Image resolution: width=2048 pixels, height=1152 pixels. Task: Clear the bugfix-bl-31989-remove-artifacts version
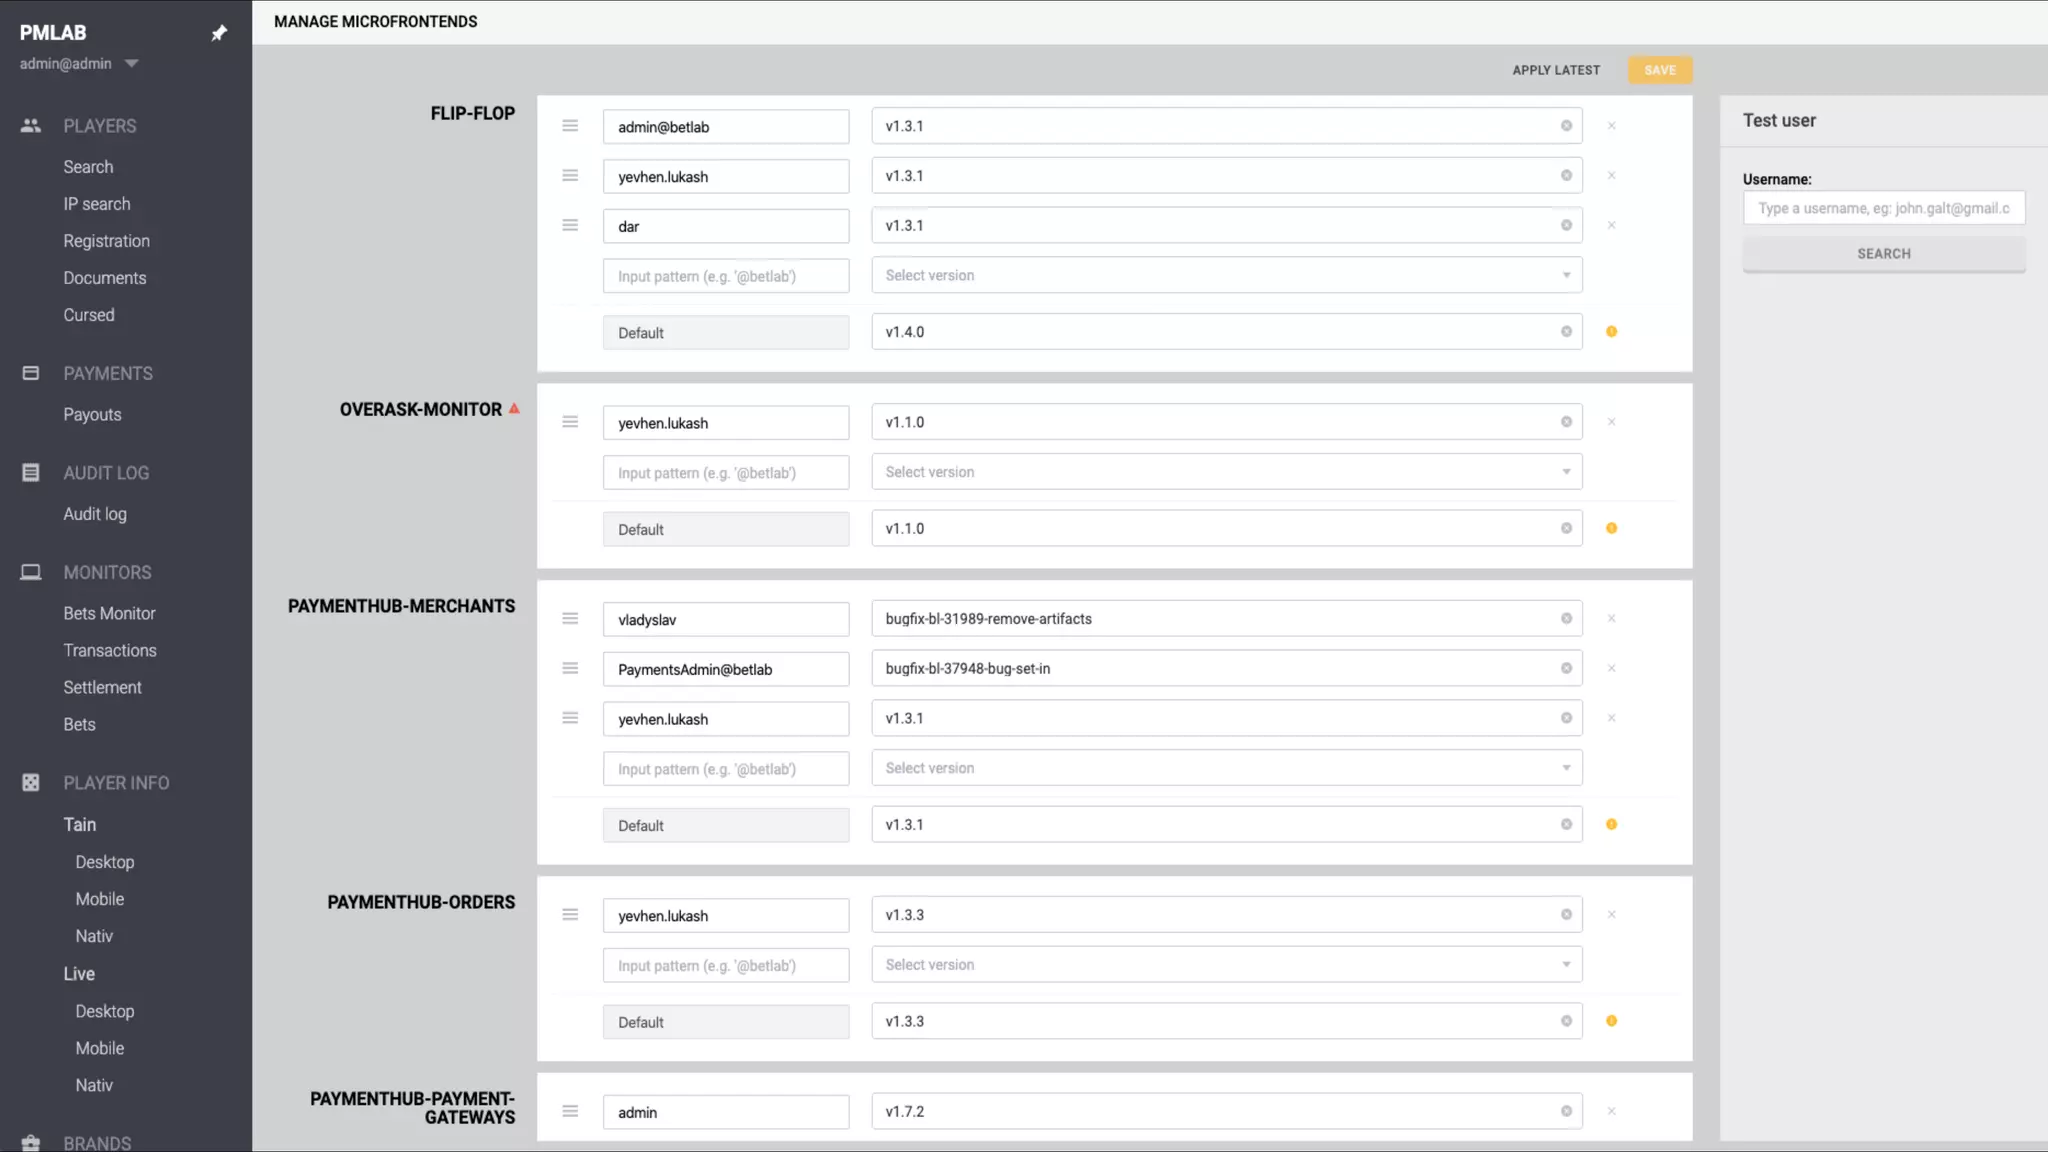point(1566,619)
